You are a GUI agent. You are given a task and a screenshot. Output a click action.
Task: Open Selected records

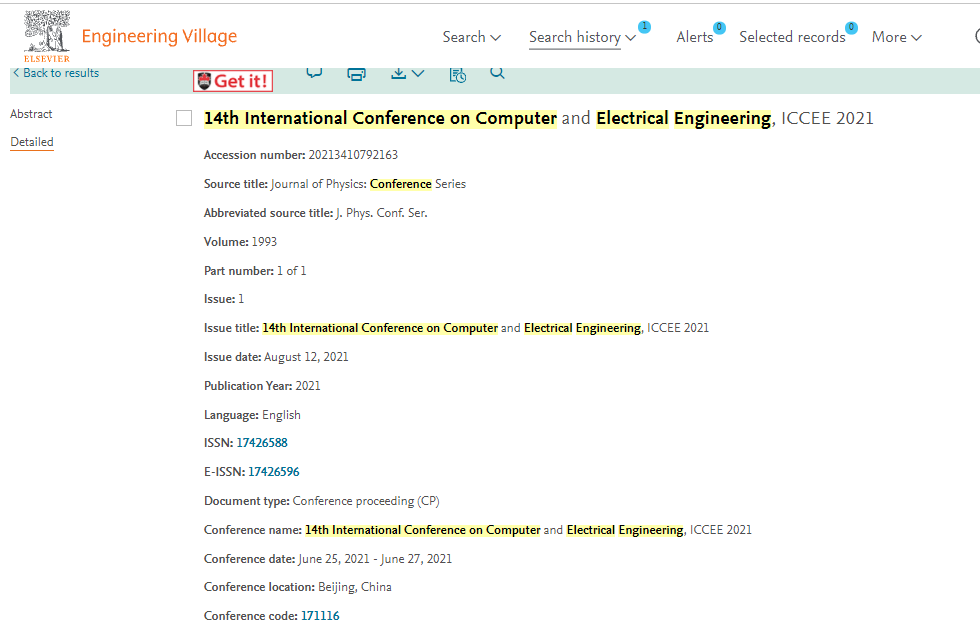click(x=792, y=37)
